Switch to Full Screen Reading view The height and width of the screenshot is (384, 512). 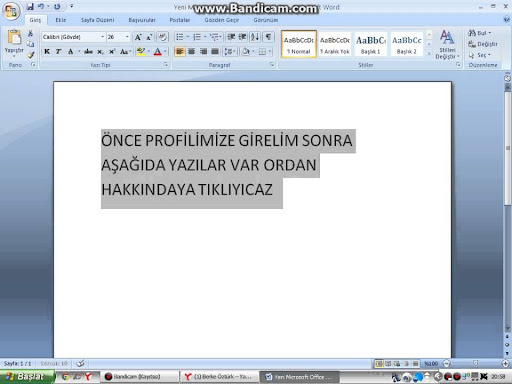388,363
